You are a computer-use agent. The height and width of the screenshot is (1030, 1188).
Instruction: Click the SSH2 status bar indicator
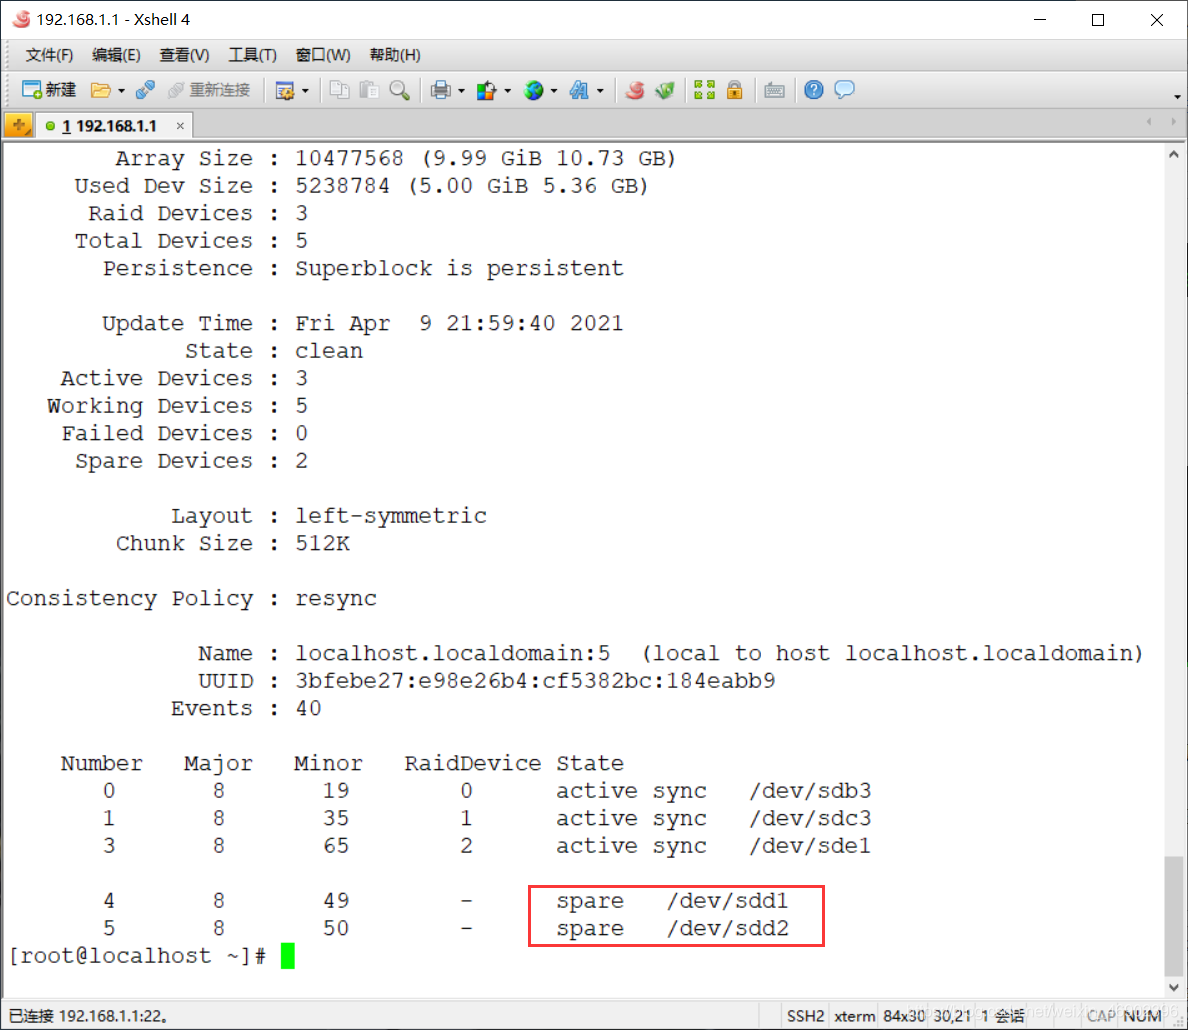pyautogui.click(x=805, y=1016)
